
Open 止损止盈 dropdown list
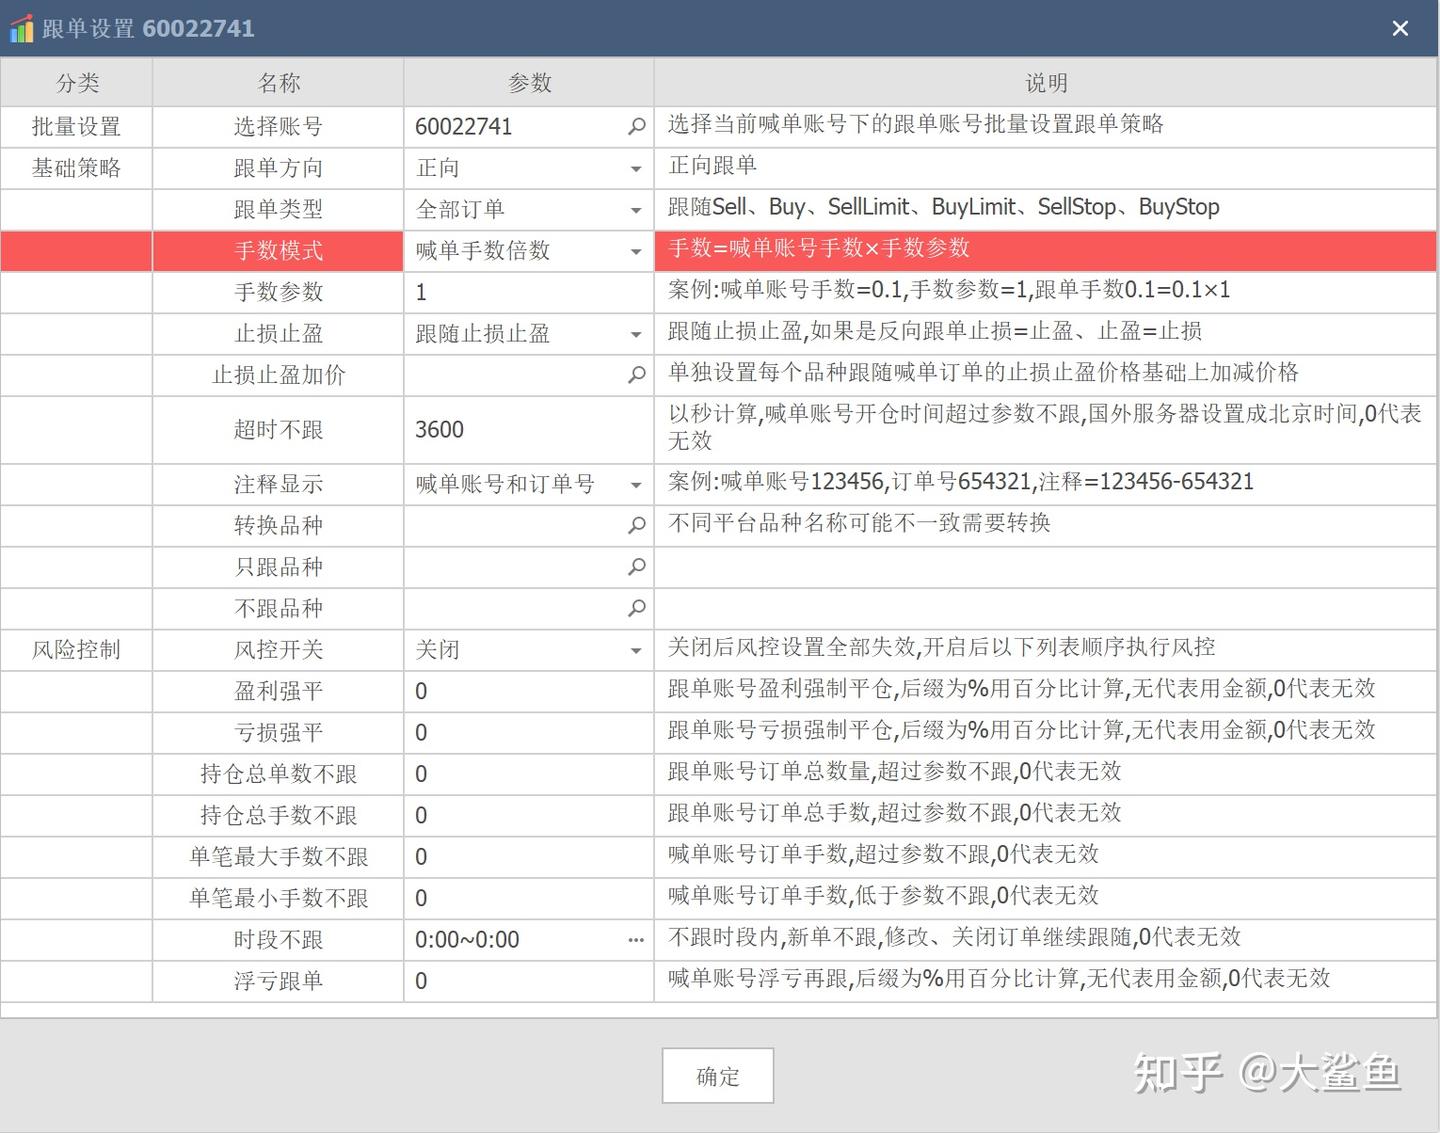point(636,335)
